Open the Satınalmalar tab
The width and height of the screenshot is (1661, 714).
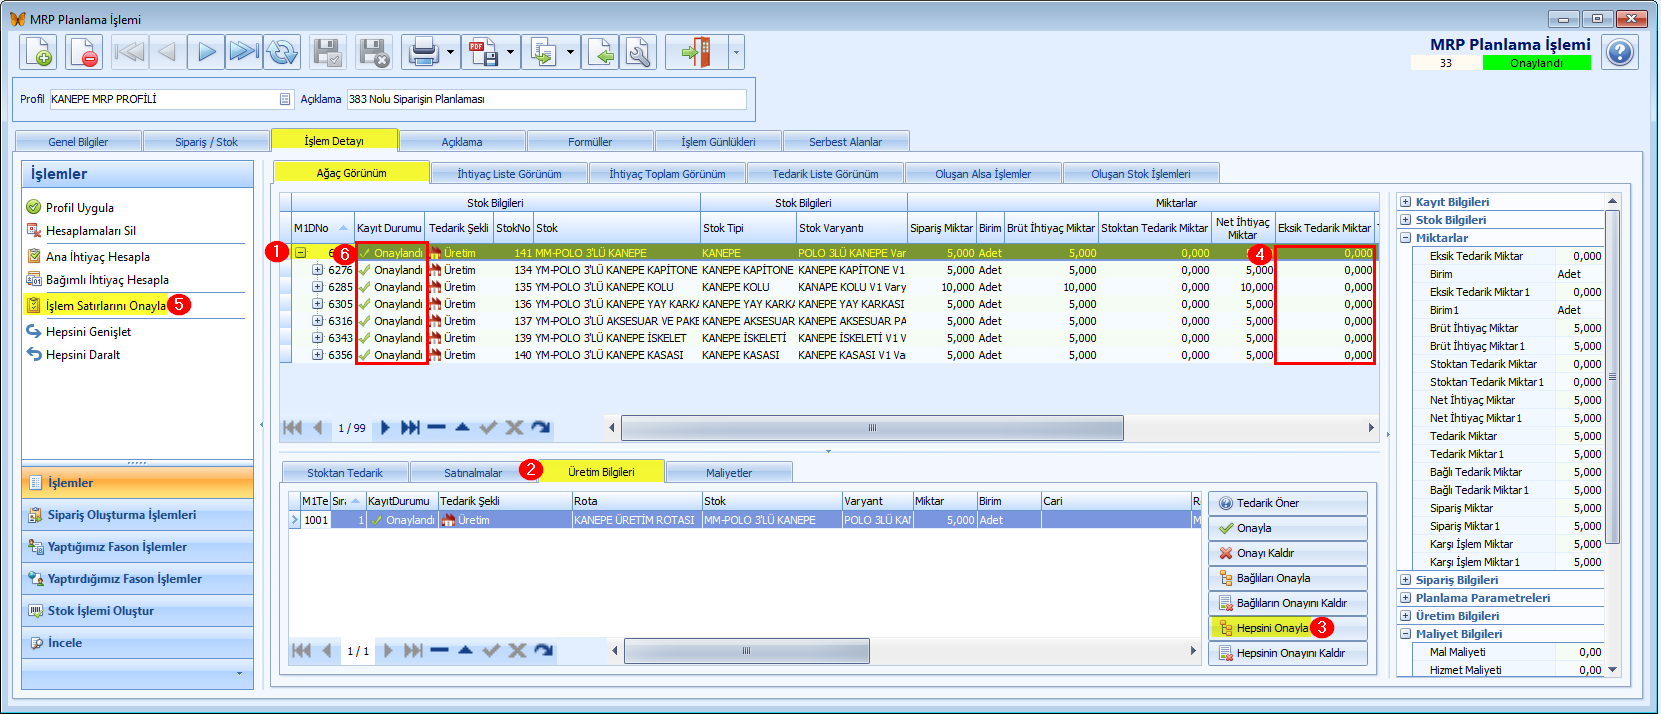tap(473, 473)
